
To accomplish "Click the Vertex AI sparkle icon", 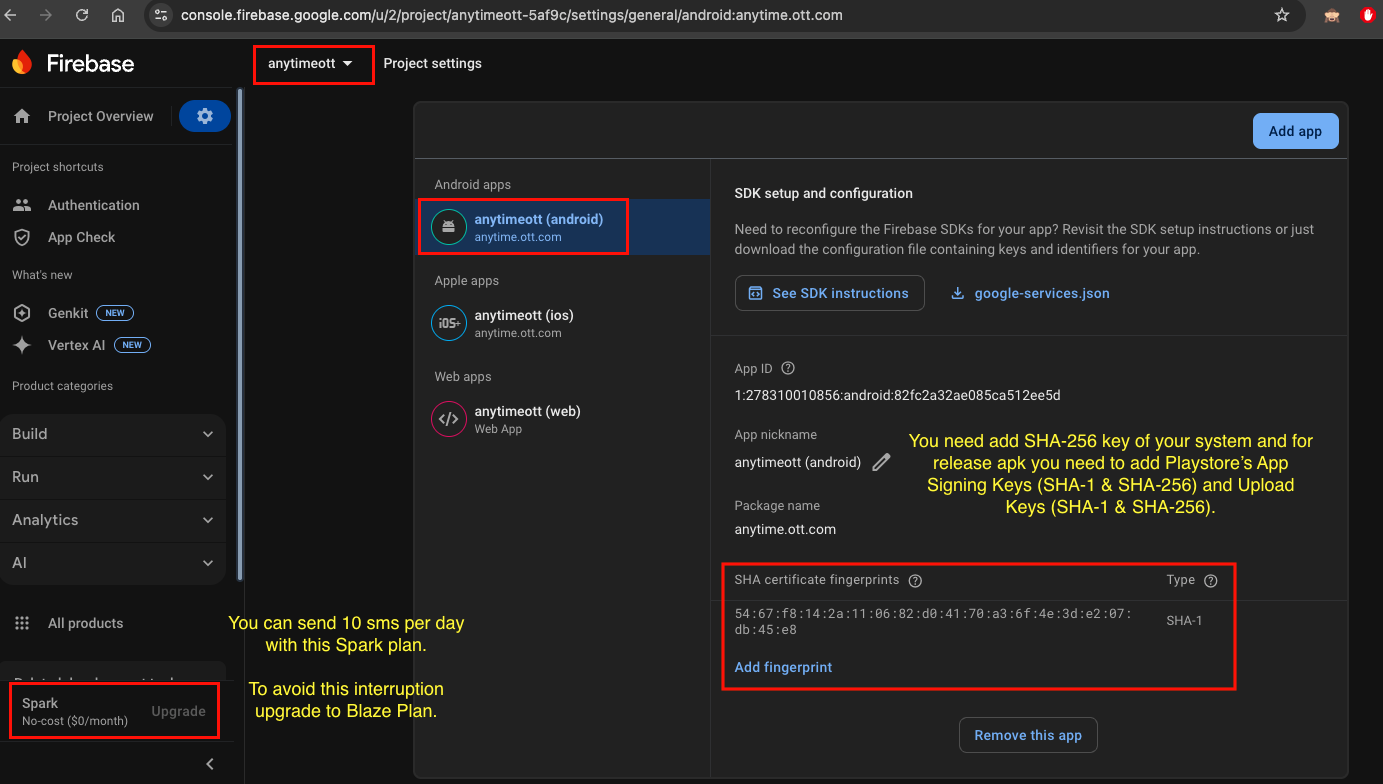I will click(x=22, y=345).
